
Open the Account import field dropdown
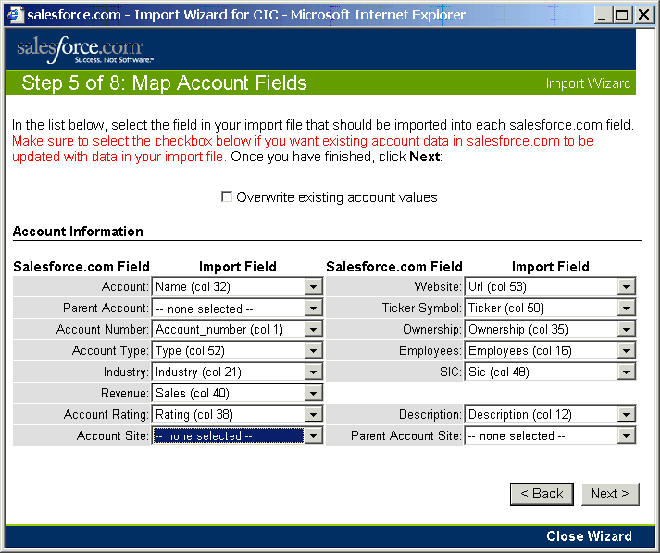click(237, 287)
